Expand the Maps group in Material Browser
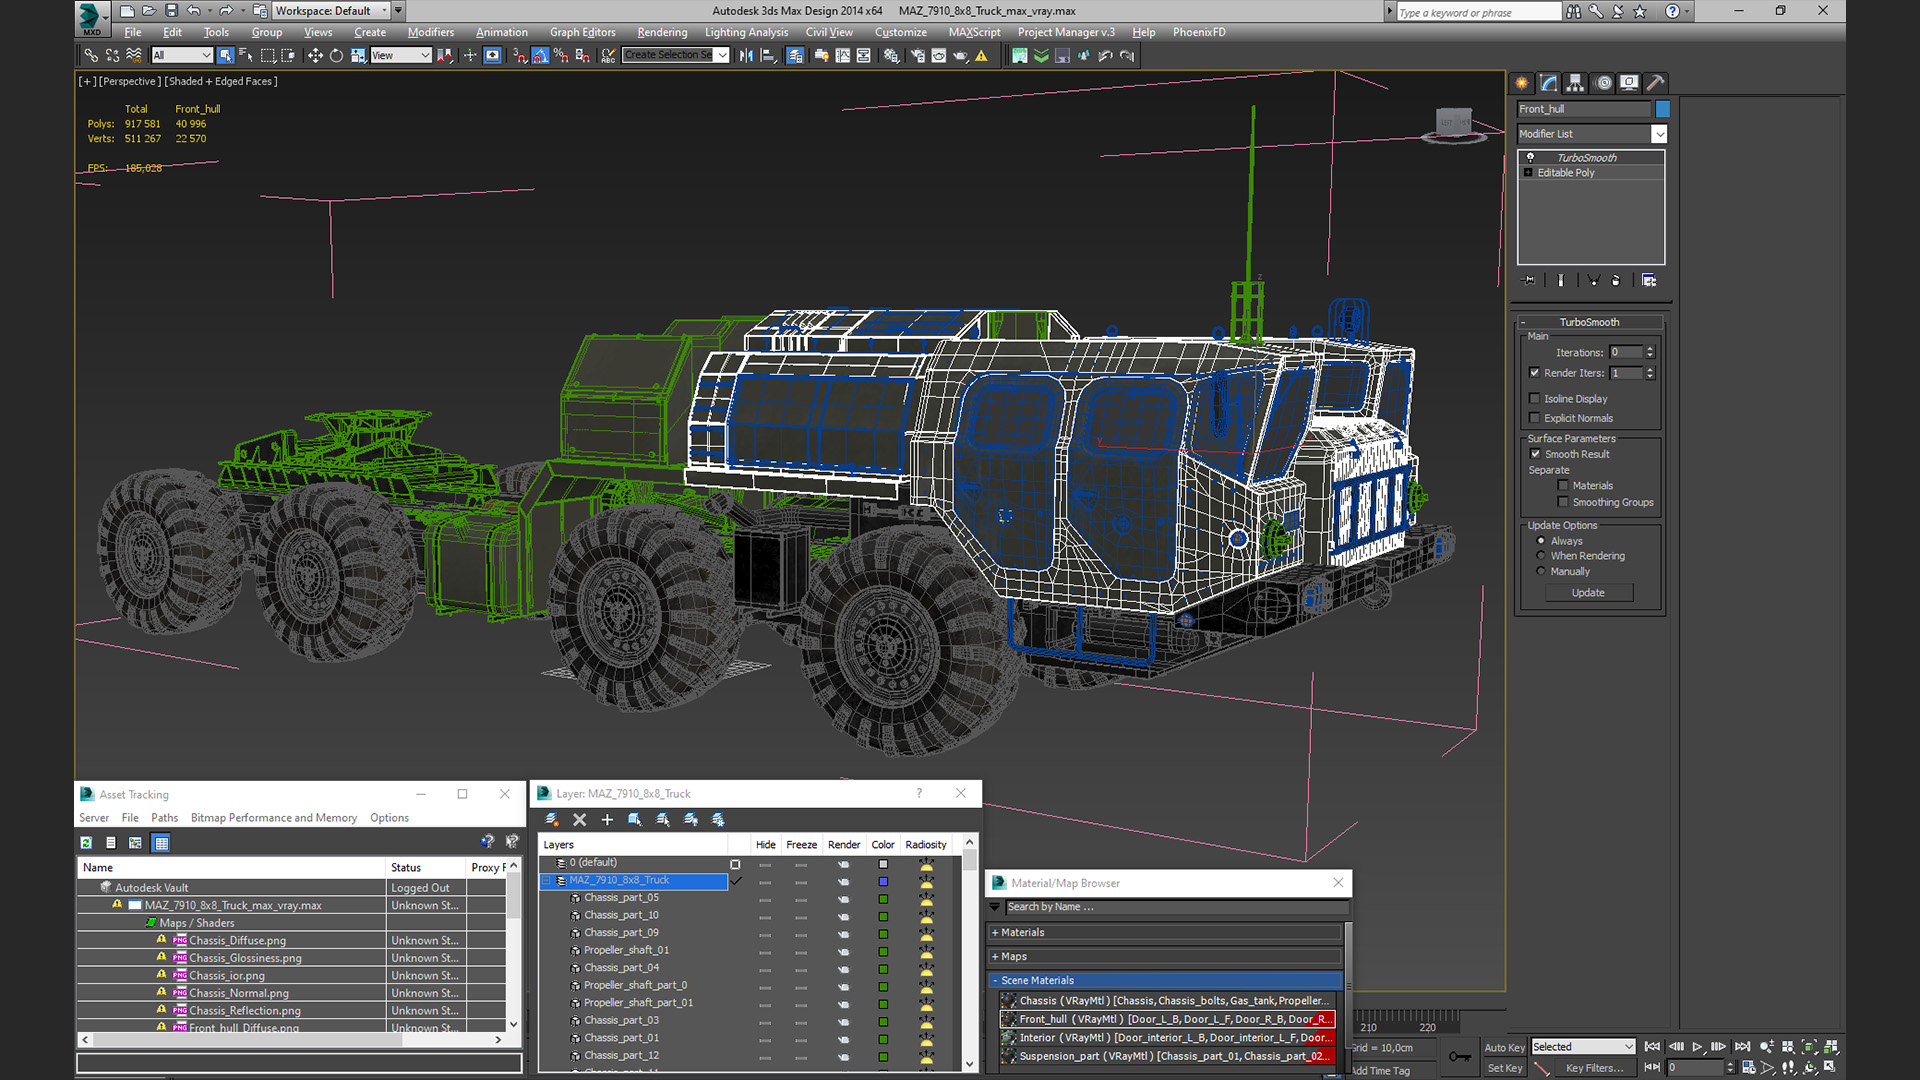The image size is (1920, 1080). coord(1166,957)
